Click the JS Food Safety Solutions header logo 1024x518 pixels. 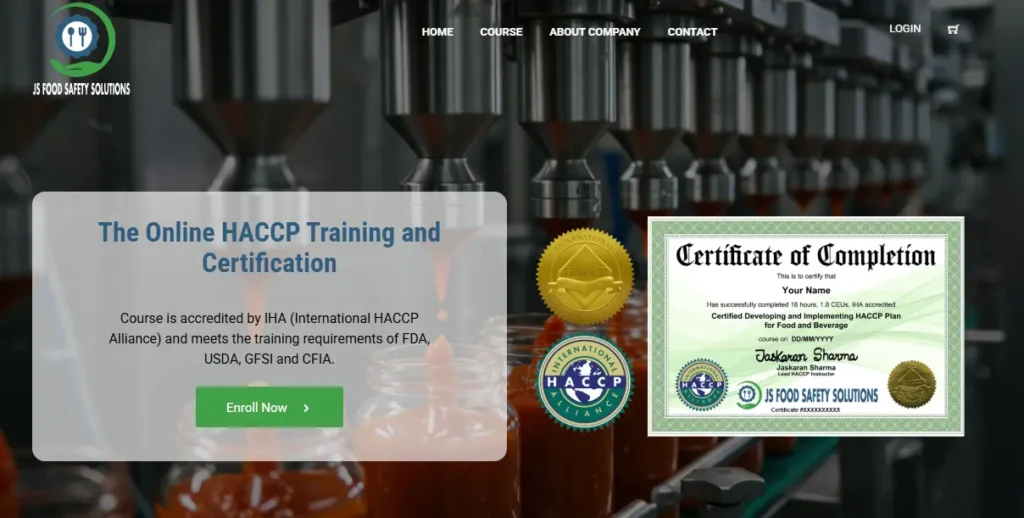tap(81, 40)
